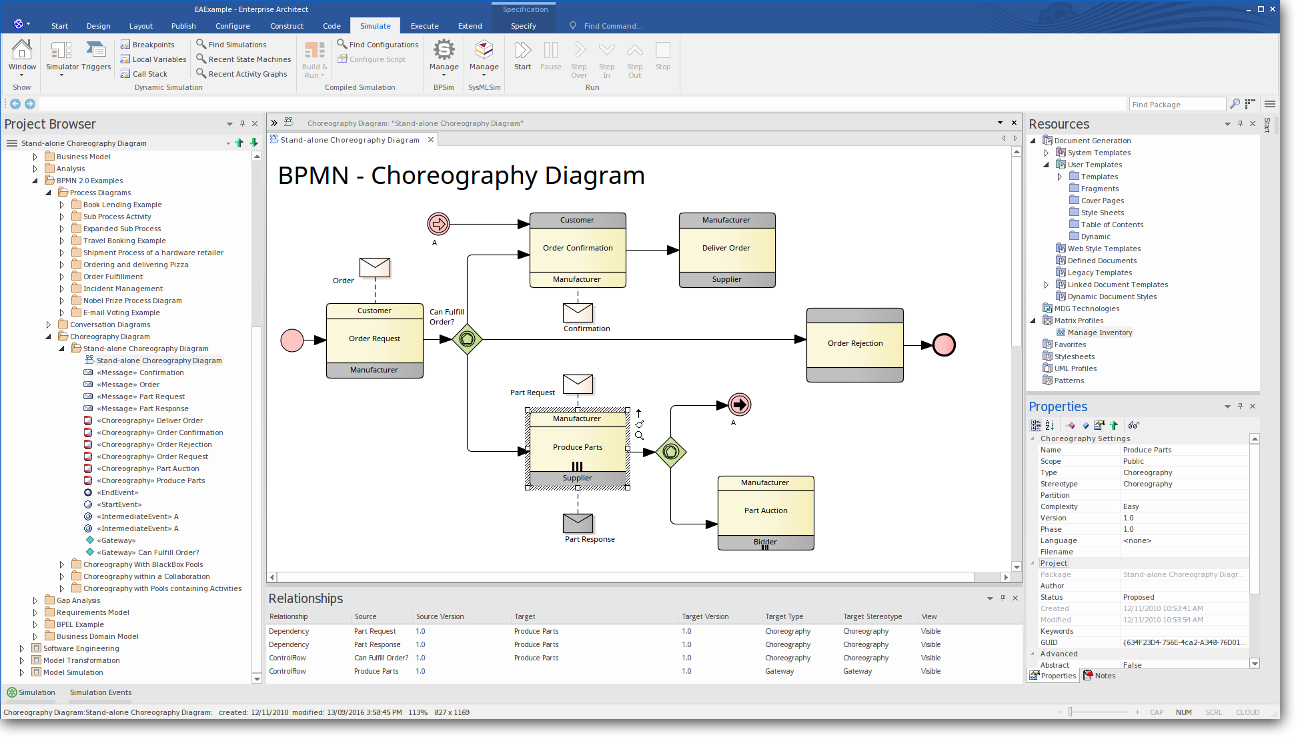Screen dimensions: 1310x750
Task: Click the SysMLSim Manage icon
Action: pos(484,51)
